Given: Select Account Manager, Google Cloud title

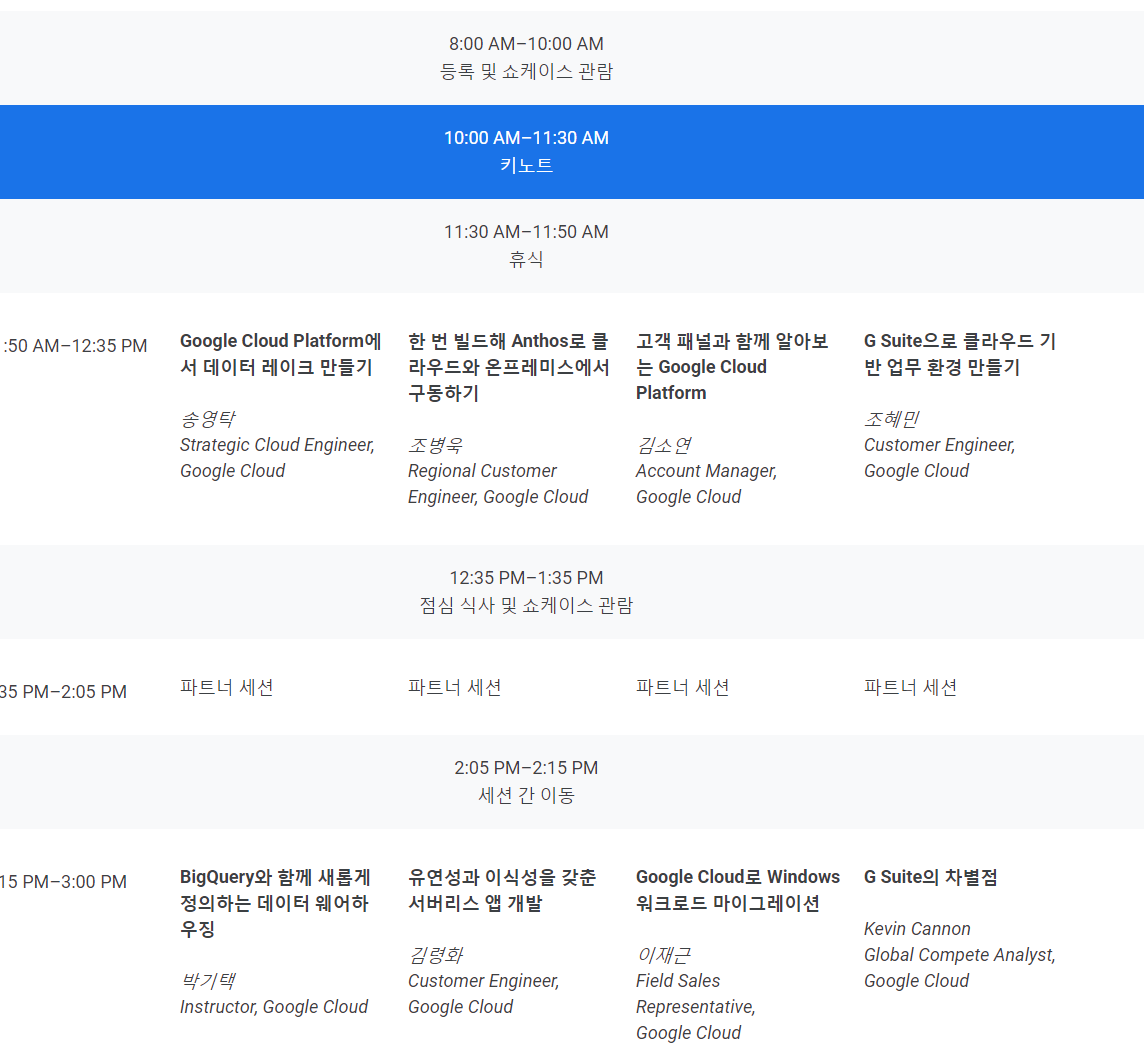Looking at the screenshot, I should (x=706, y=484).
